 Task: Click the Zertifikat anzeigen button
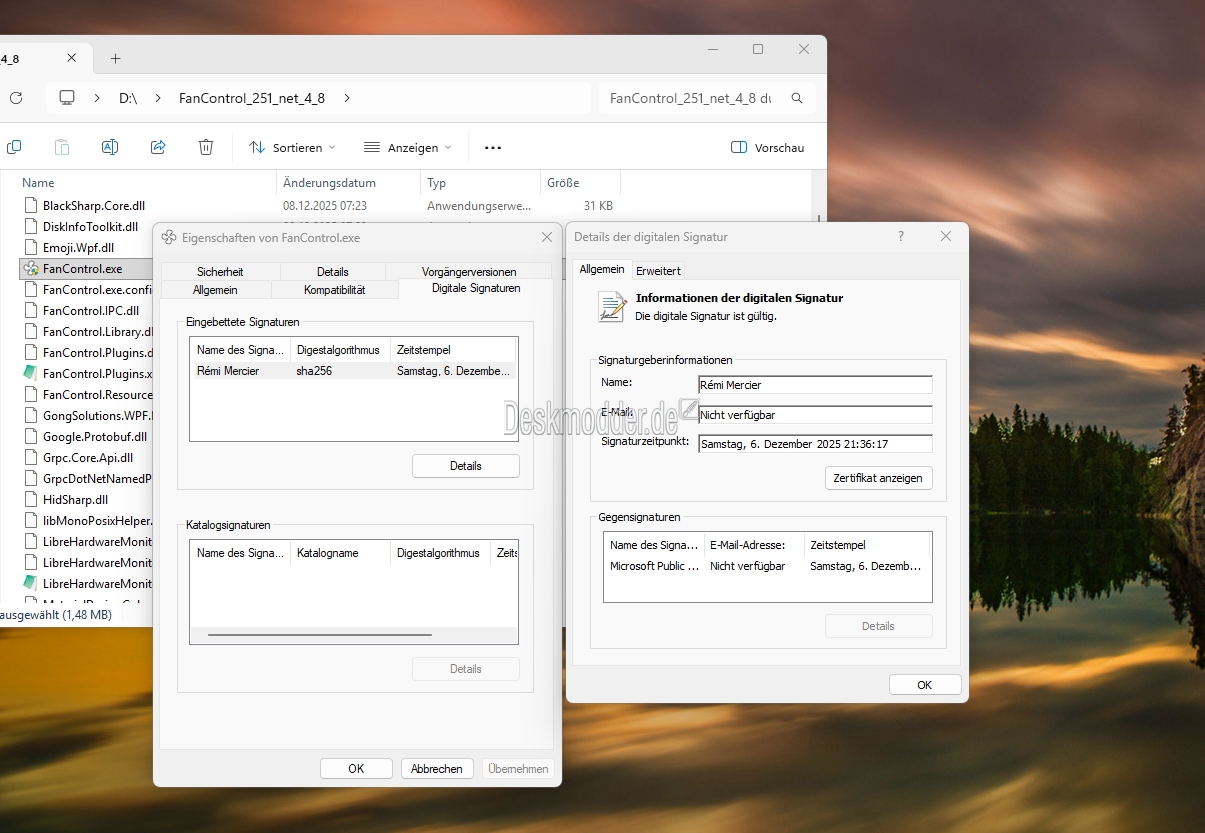(878, 478)
